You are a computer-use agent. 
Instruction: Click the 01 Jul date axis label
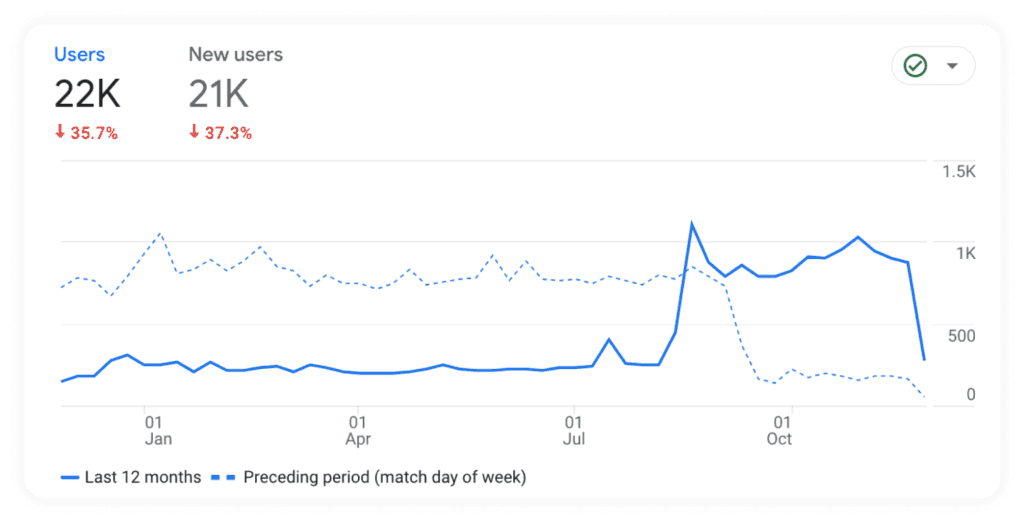[x=573, y=430]
